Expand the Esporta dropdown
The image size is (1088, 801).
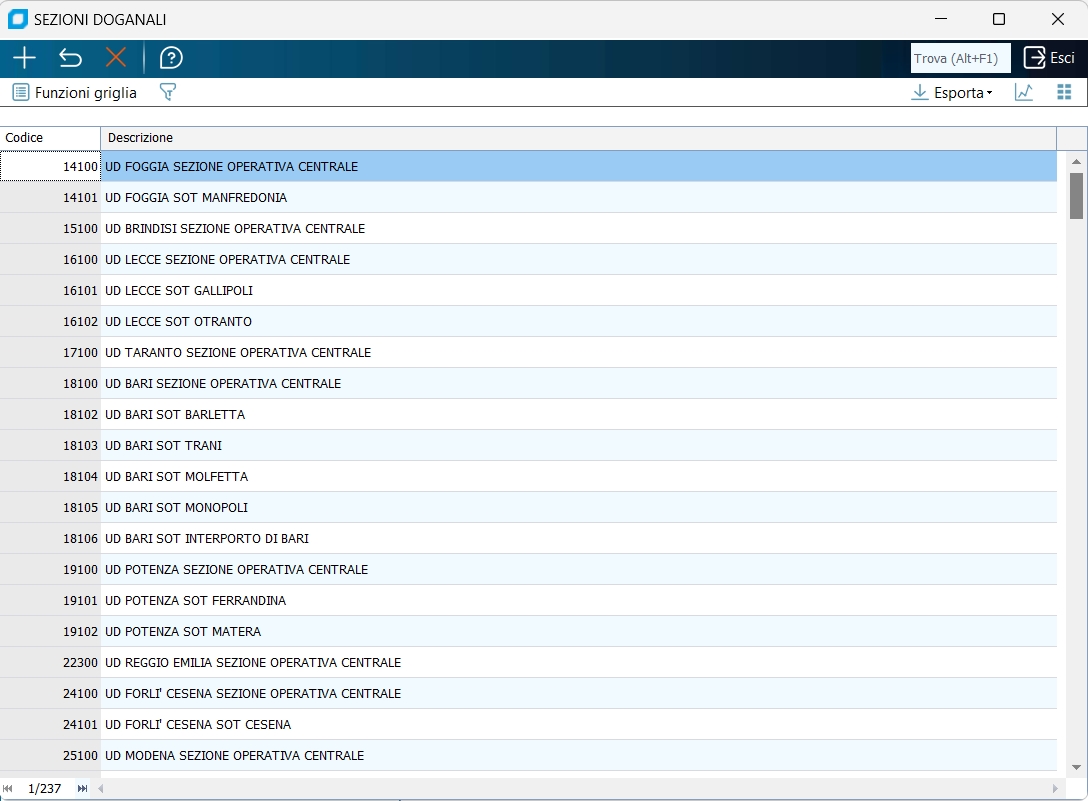[x=952, y=93]
